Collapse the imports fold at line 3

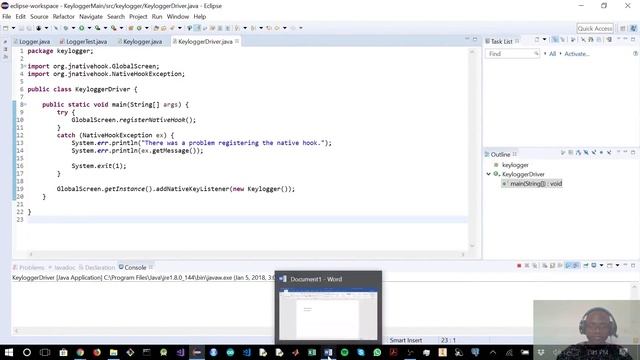click(24, 66)
